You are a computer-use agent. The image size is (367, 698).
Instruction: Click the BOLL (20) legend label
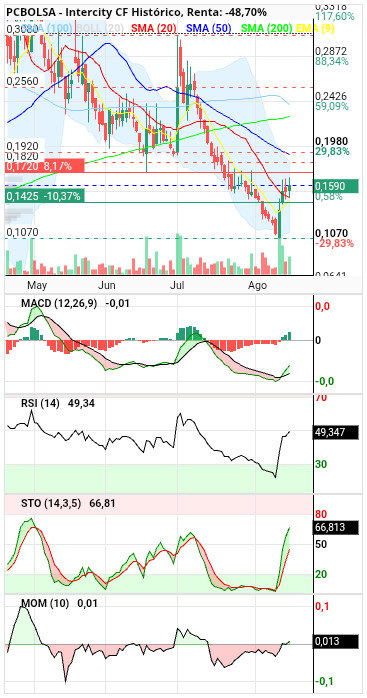click(x=100, y=28)
